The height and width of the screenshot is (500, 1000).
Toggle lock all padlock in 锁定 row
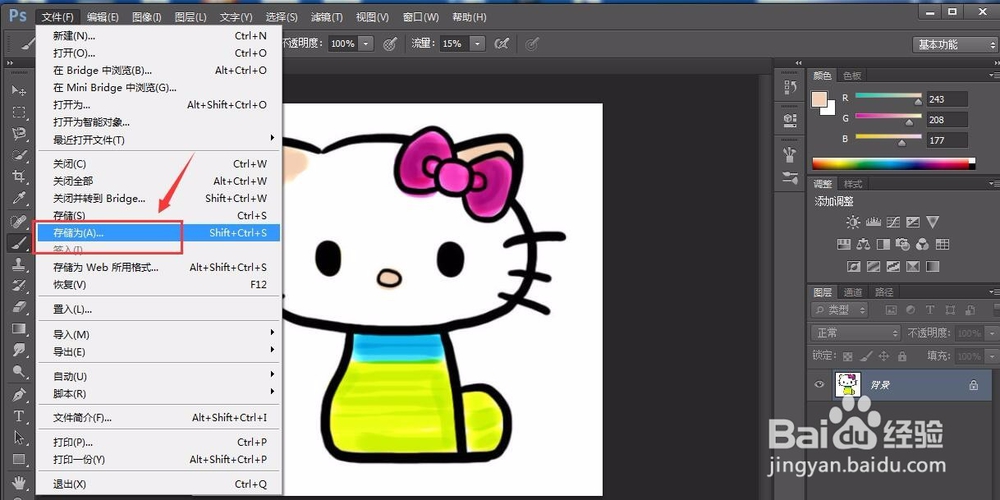click(x=902, y=356)
